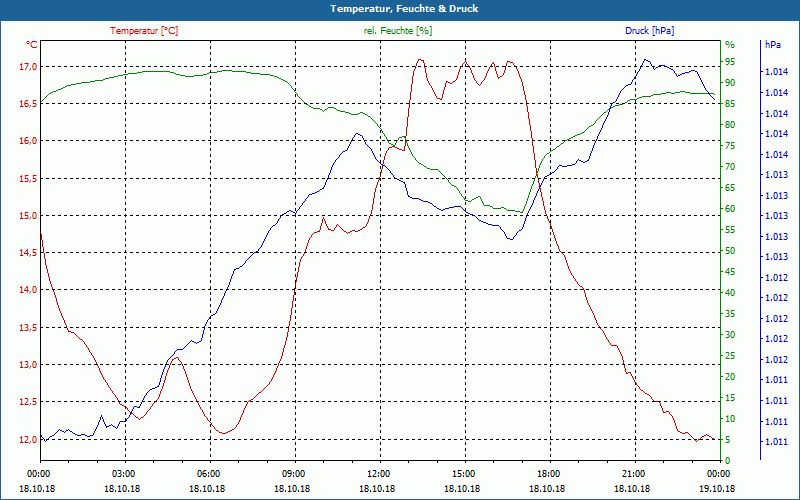Click the green '95' humidity axis tick
800x500 pixels.
click(x=730, y=62)
